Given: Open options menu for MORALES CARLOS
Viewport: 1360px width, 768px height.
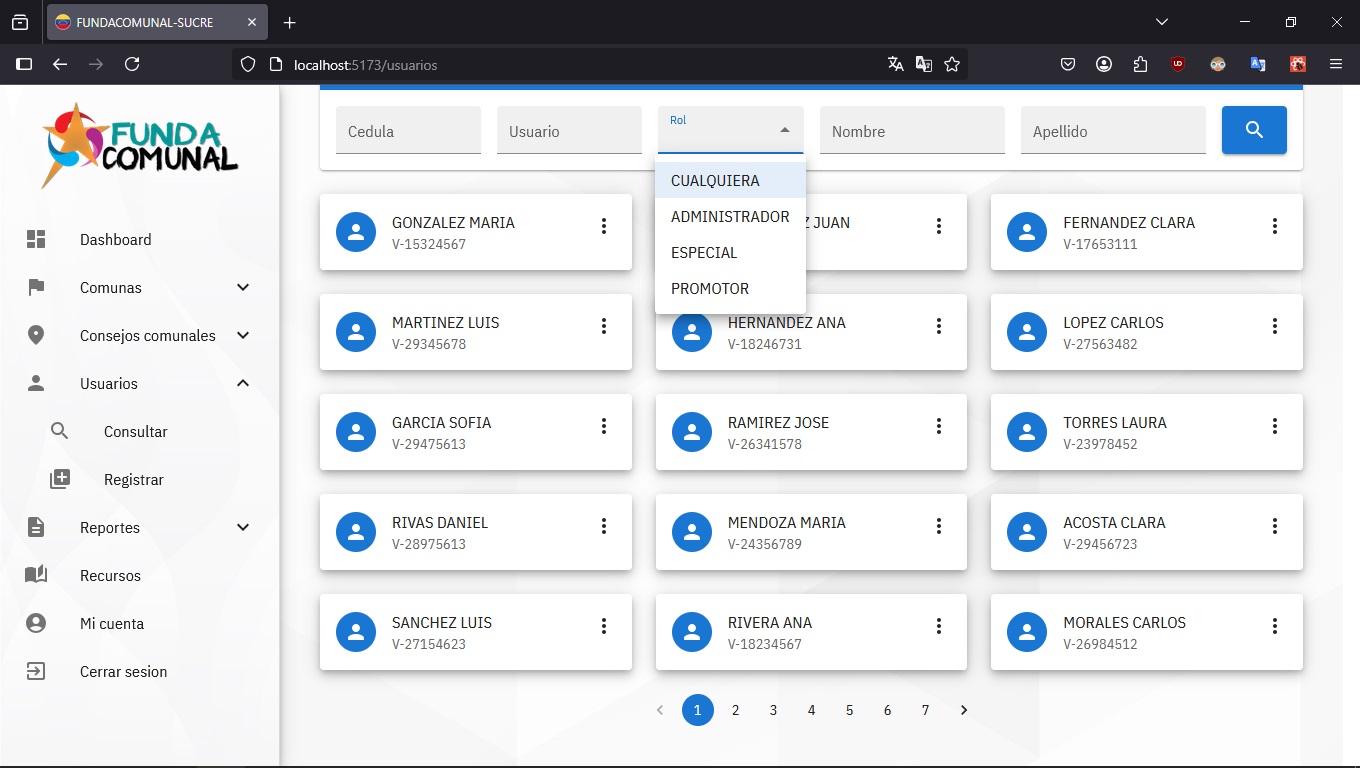Looking at the screenshot, I should pyautogui.click(x=1275, y=626).
